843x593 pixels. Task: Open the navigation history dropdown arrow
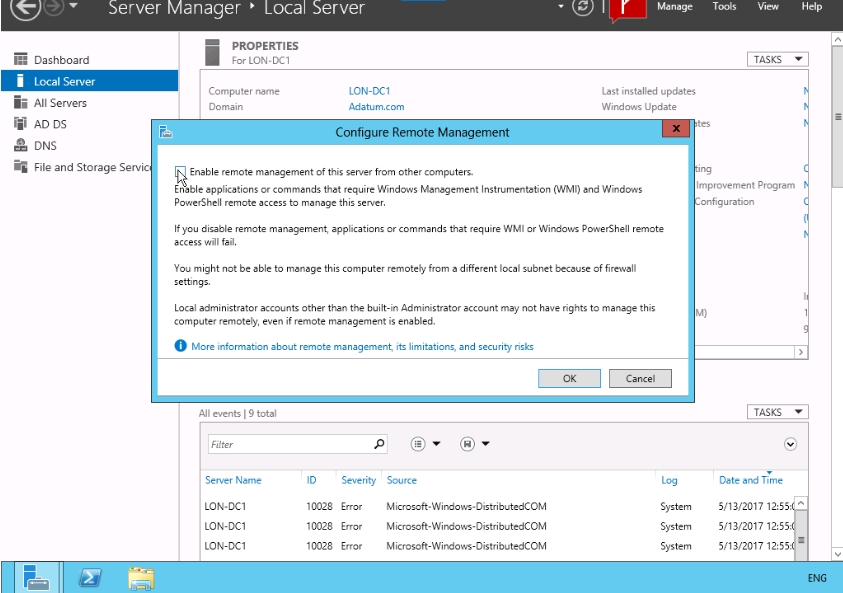click(73, 6)
